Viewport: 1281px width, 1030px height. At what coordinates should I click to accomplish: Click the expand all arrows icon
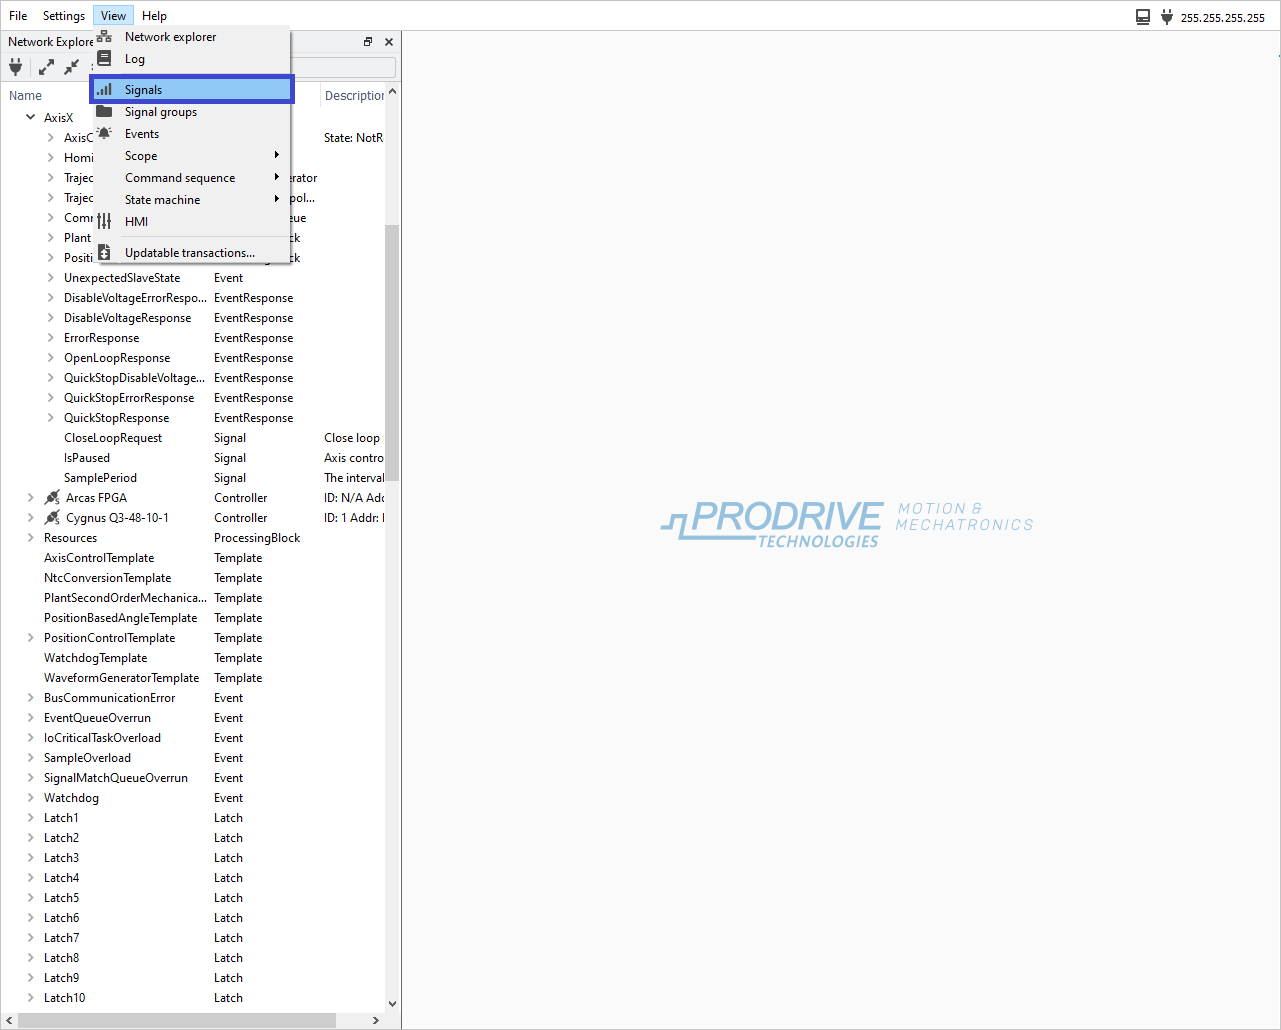coord(46,67)
